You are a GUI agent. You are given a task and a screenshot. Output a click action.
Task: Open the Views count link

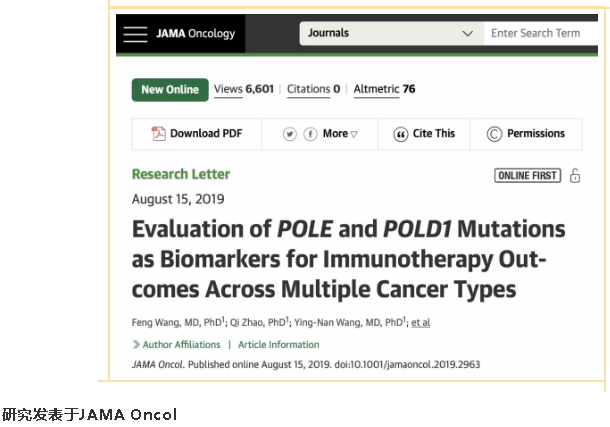(x=244, y=89)
